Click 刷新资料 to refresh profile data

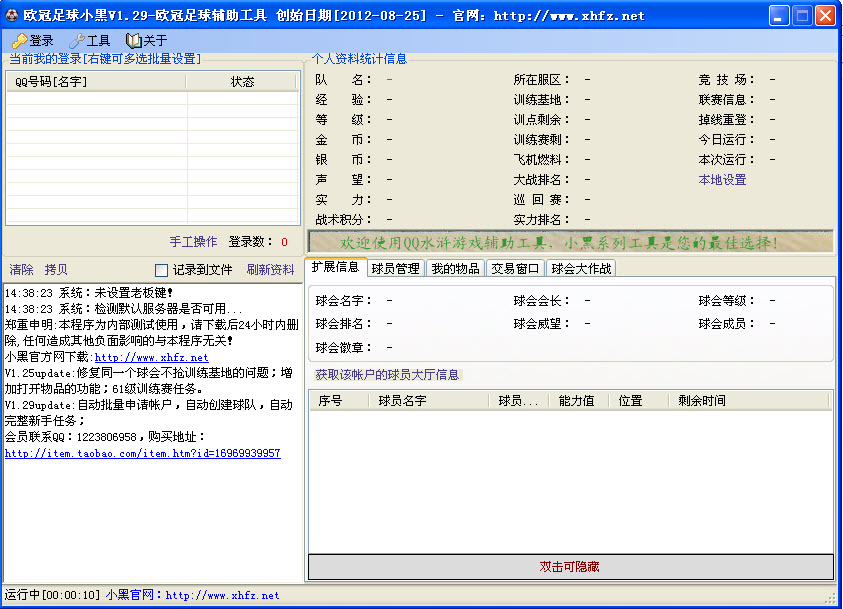pos(270,270)
